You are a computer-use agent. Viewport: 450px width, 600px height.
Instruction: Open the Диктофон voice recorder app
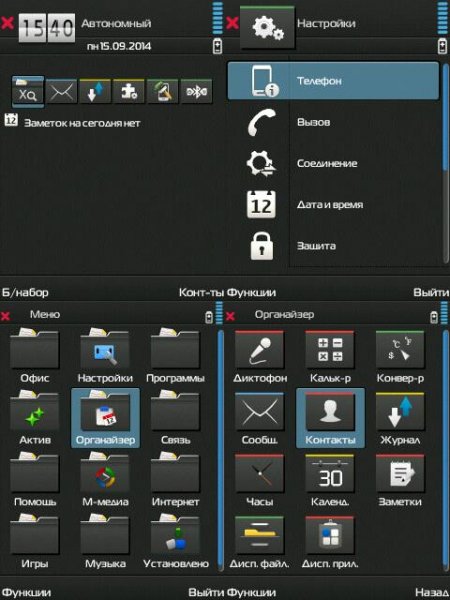click(x=260, y=357)
